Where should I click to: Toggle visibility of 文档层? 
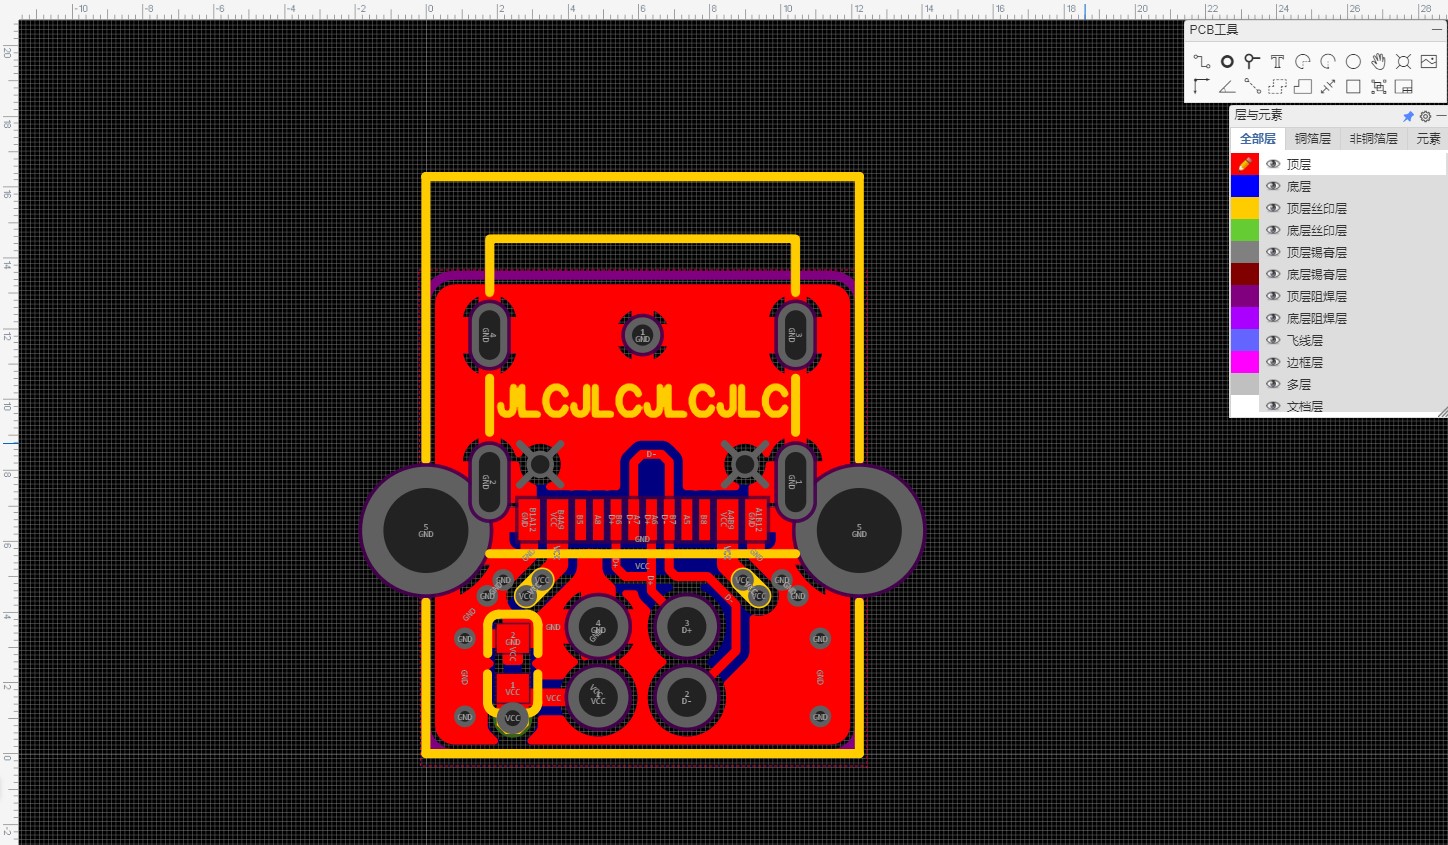coord(1273,406)
